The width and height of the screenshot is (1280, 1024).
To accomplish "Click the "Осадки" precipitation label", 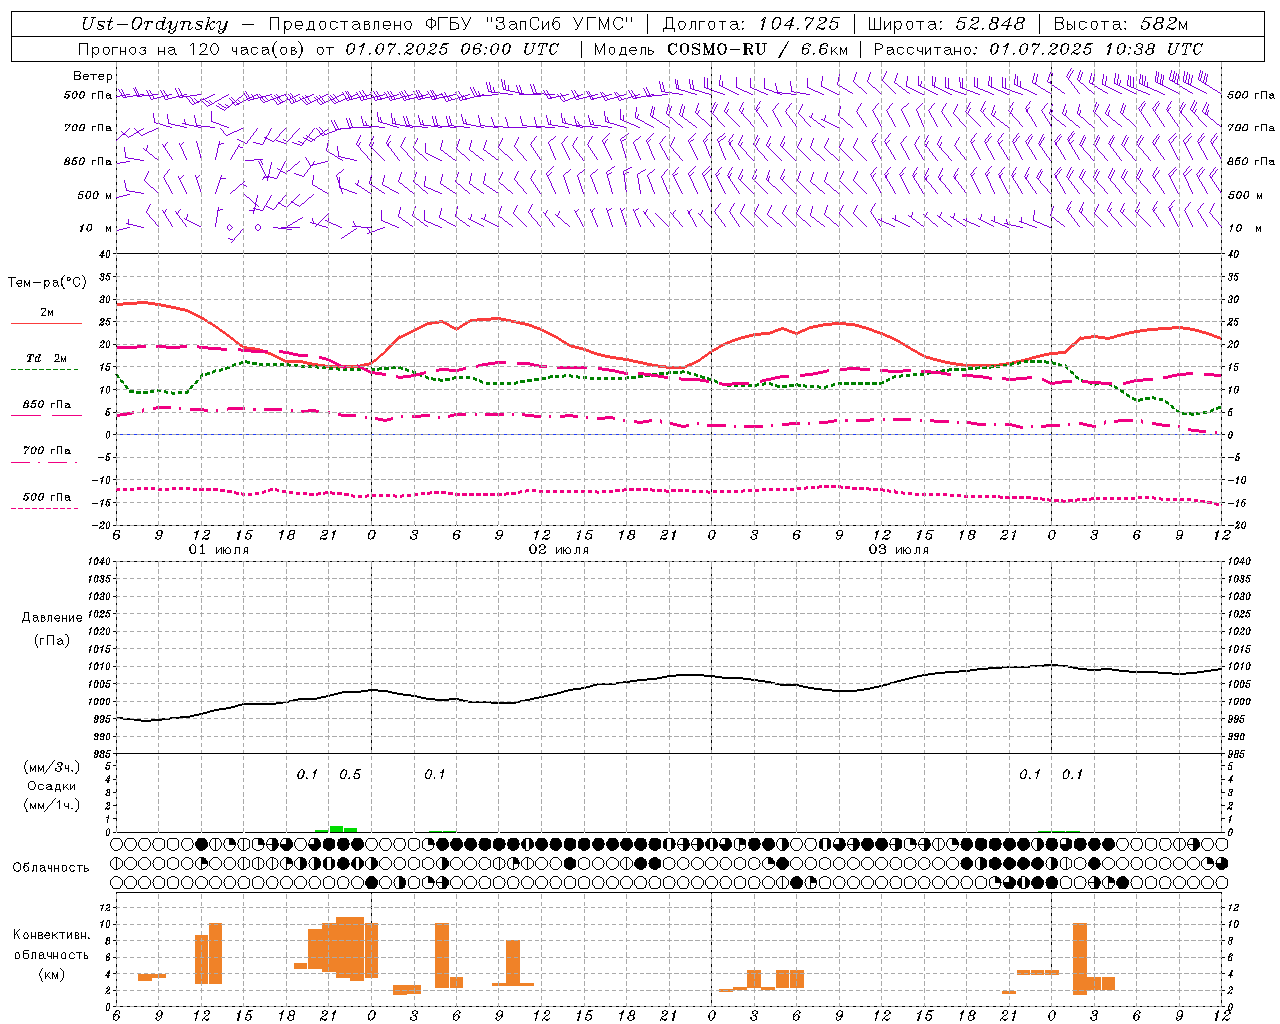I will (51, 786).
